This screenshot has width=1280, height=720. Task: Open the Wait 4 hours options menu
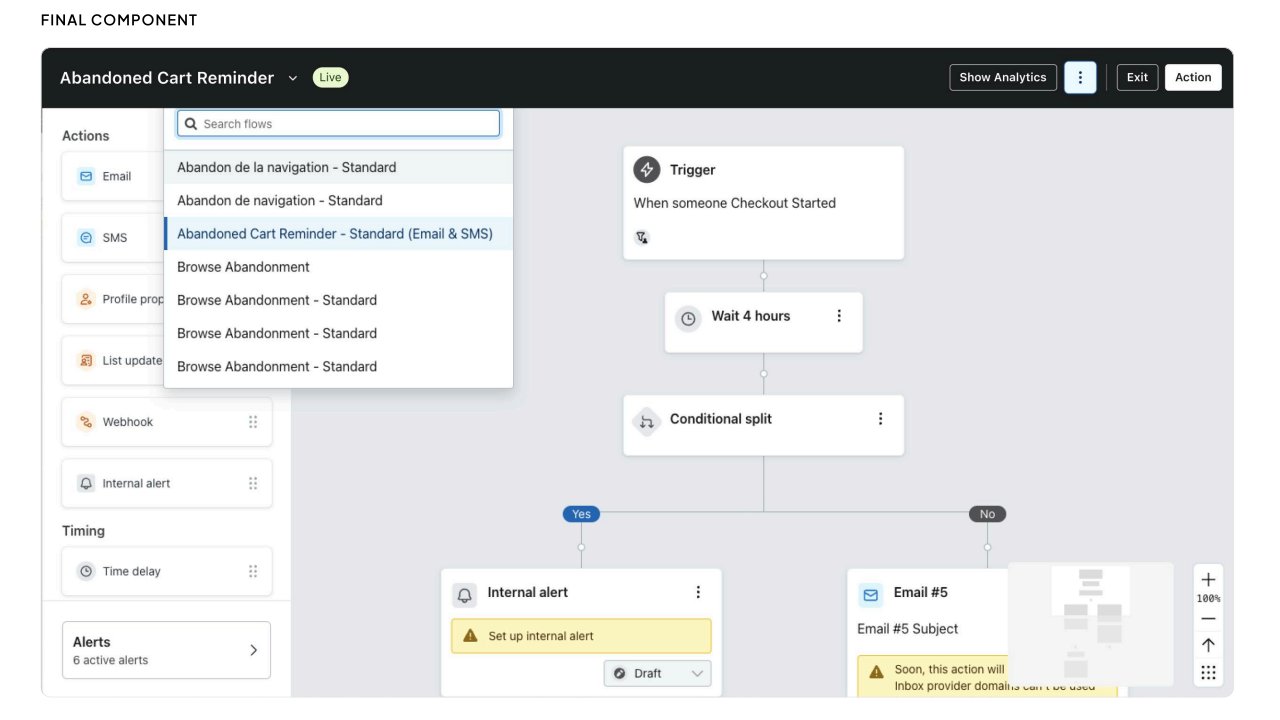[x=839, y=316]
